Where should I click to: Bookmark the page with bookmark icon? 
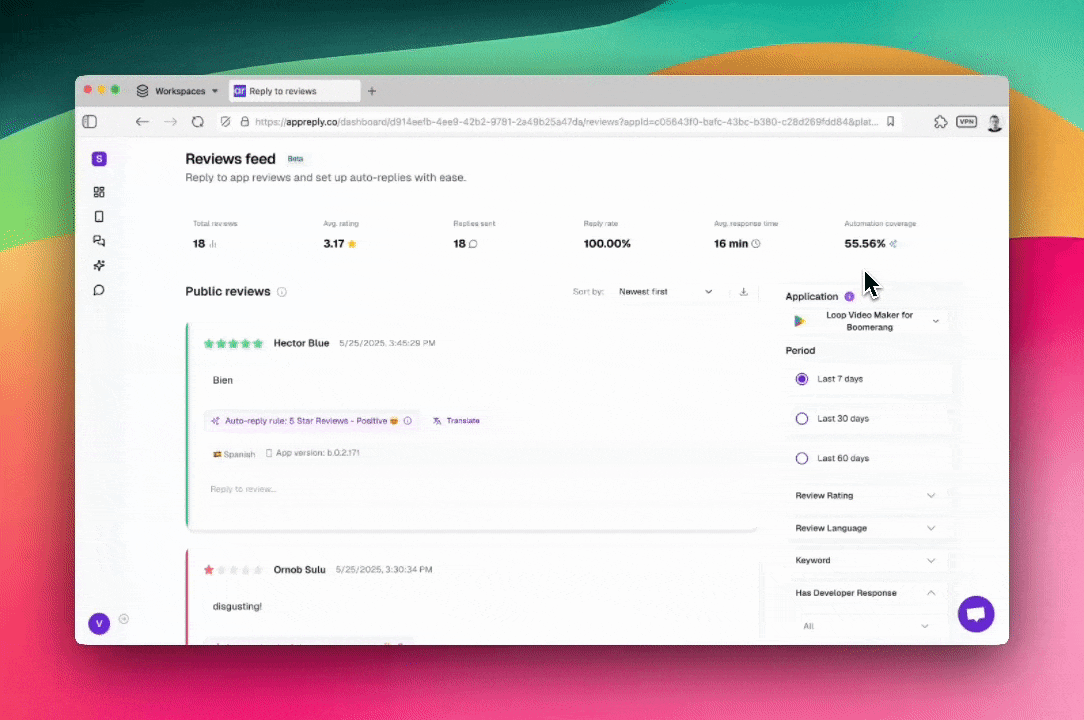coord(890,122)
